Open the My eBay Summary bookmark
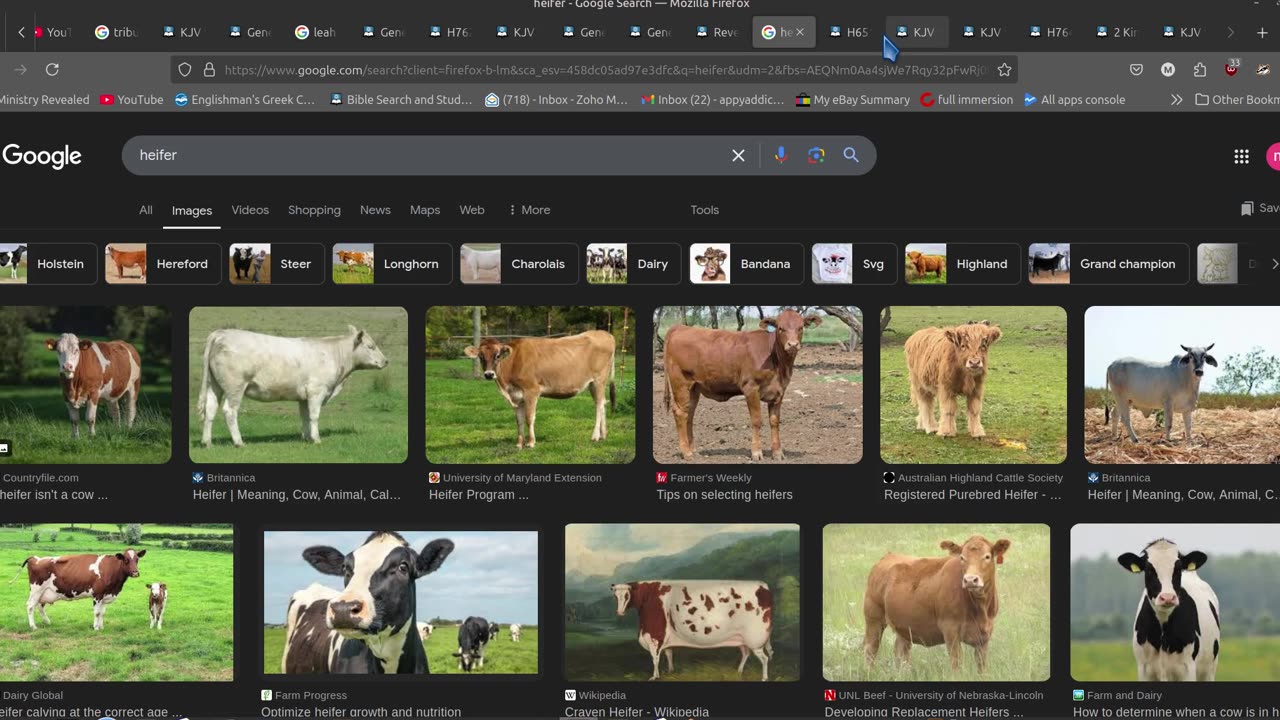The height and width of the screenshot is (720, 1280). [852, 100]
